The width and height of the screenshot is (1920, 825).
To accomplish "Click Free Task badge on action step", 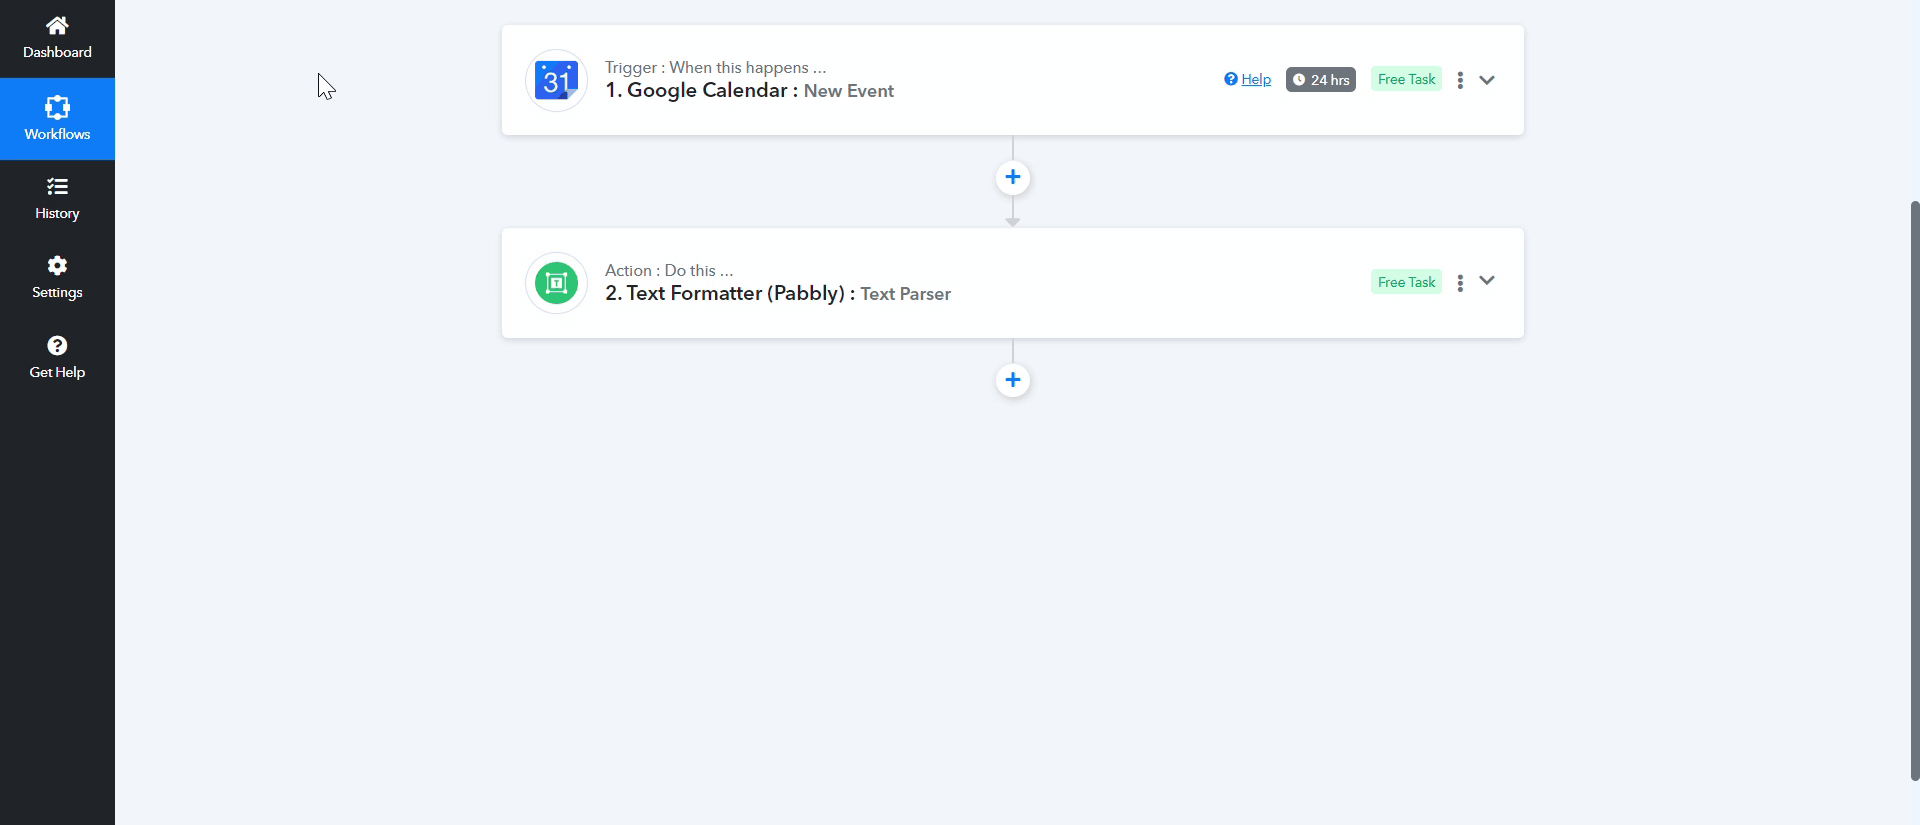I will point(1406,282).
